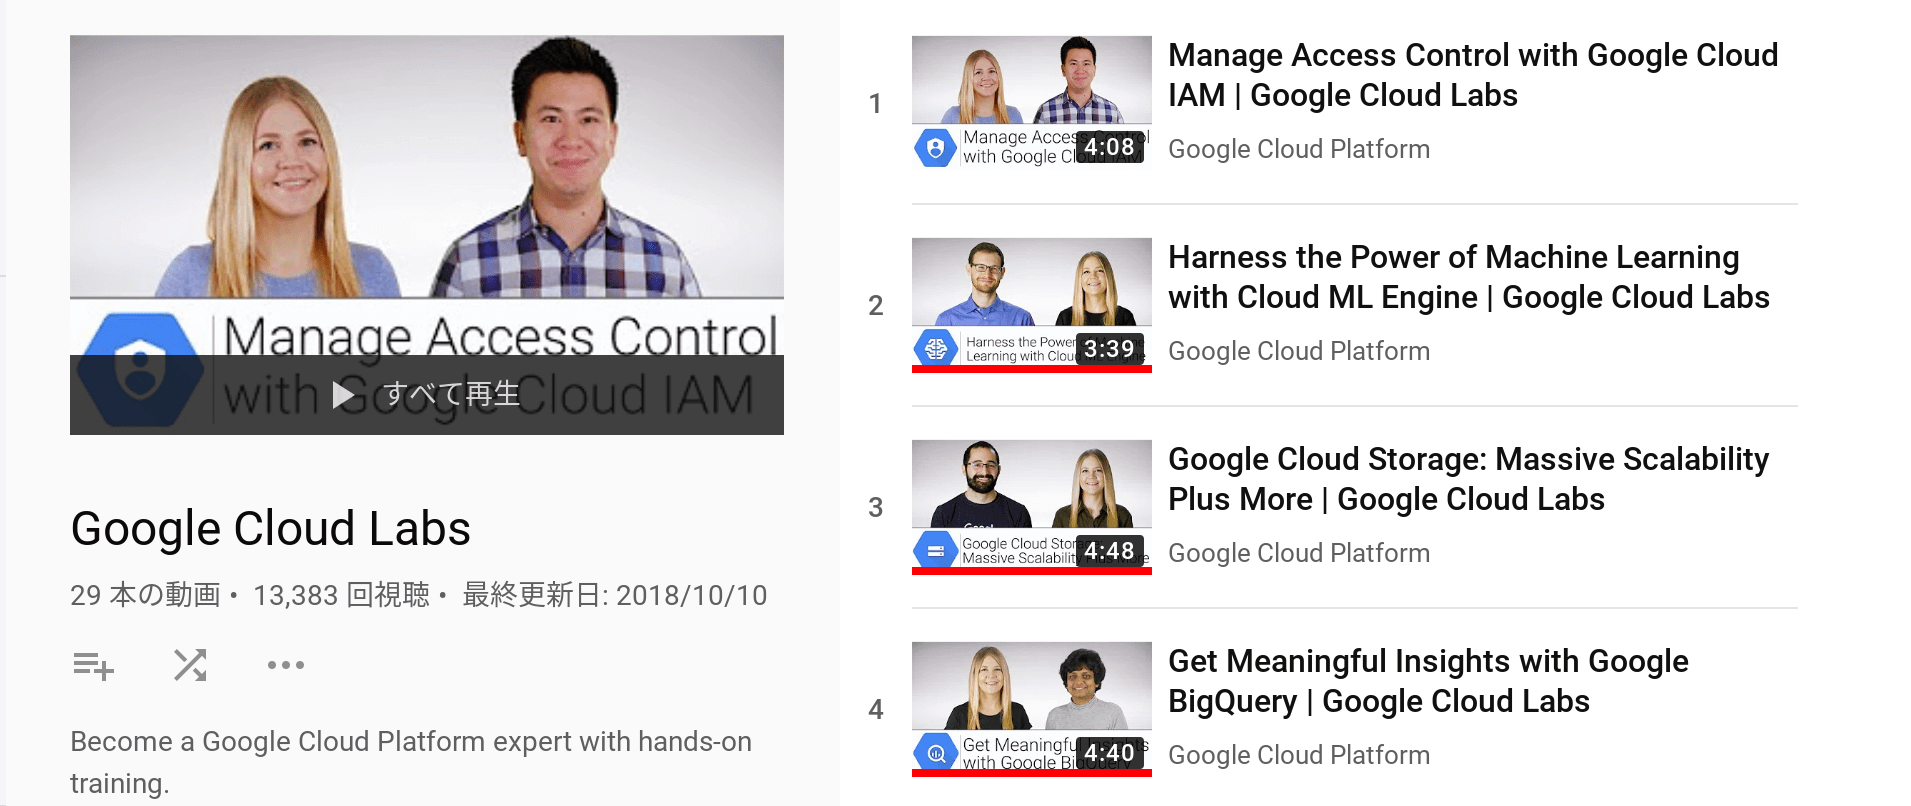The width and height of the screenshot is (1911, 806).
Task: Click the 3:39 duration badge
Action: pos(1109,349)
